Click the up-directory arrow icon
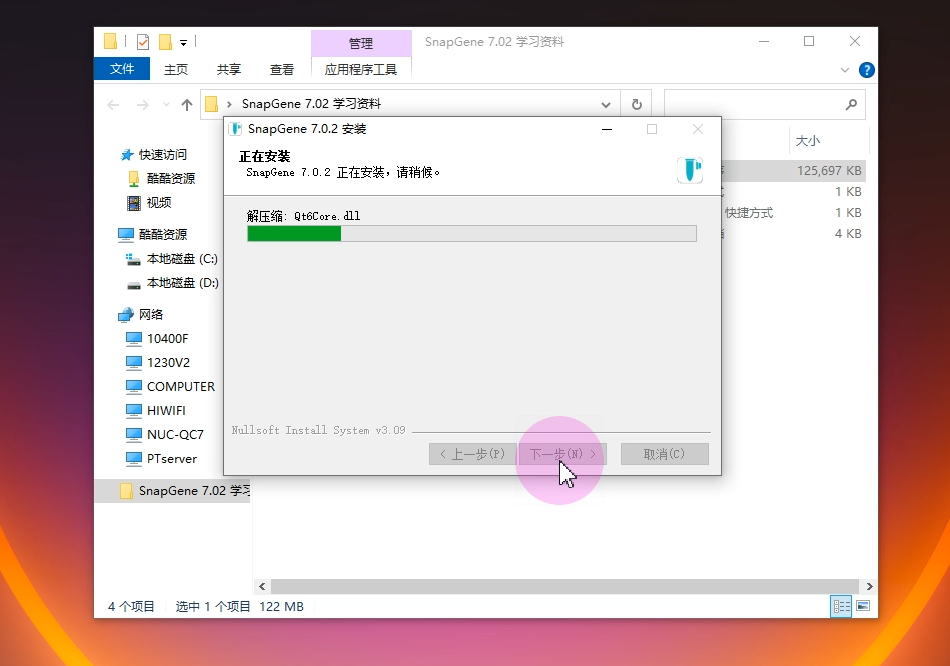 click(186, 104)
